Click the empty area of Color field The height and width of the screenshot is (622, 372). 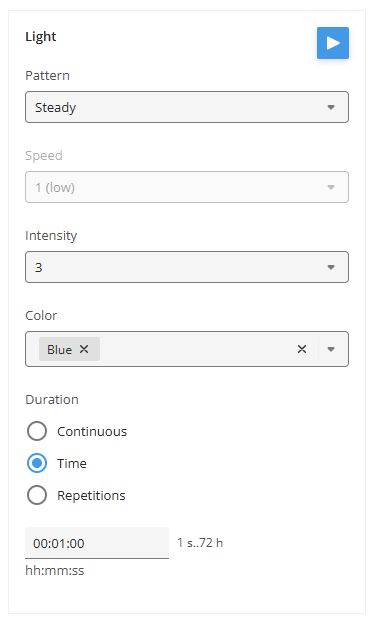tap(194, 349)
